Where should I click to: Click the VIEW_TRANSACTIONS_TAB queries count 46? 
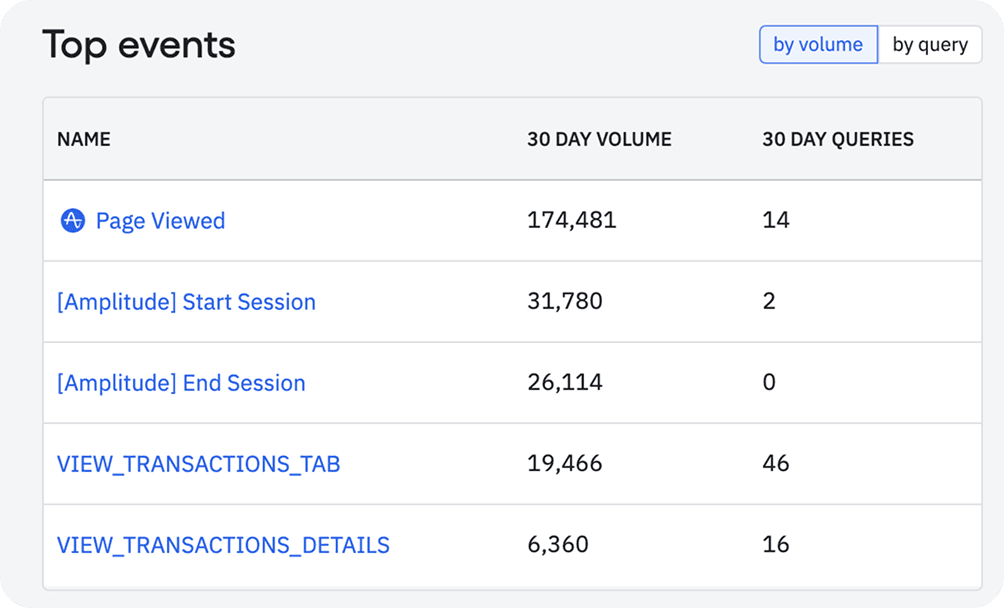click(x=777, y=464)
